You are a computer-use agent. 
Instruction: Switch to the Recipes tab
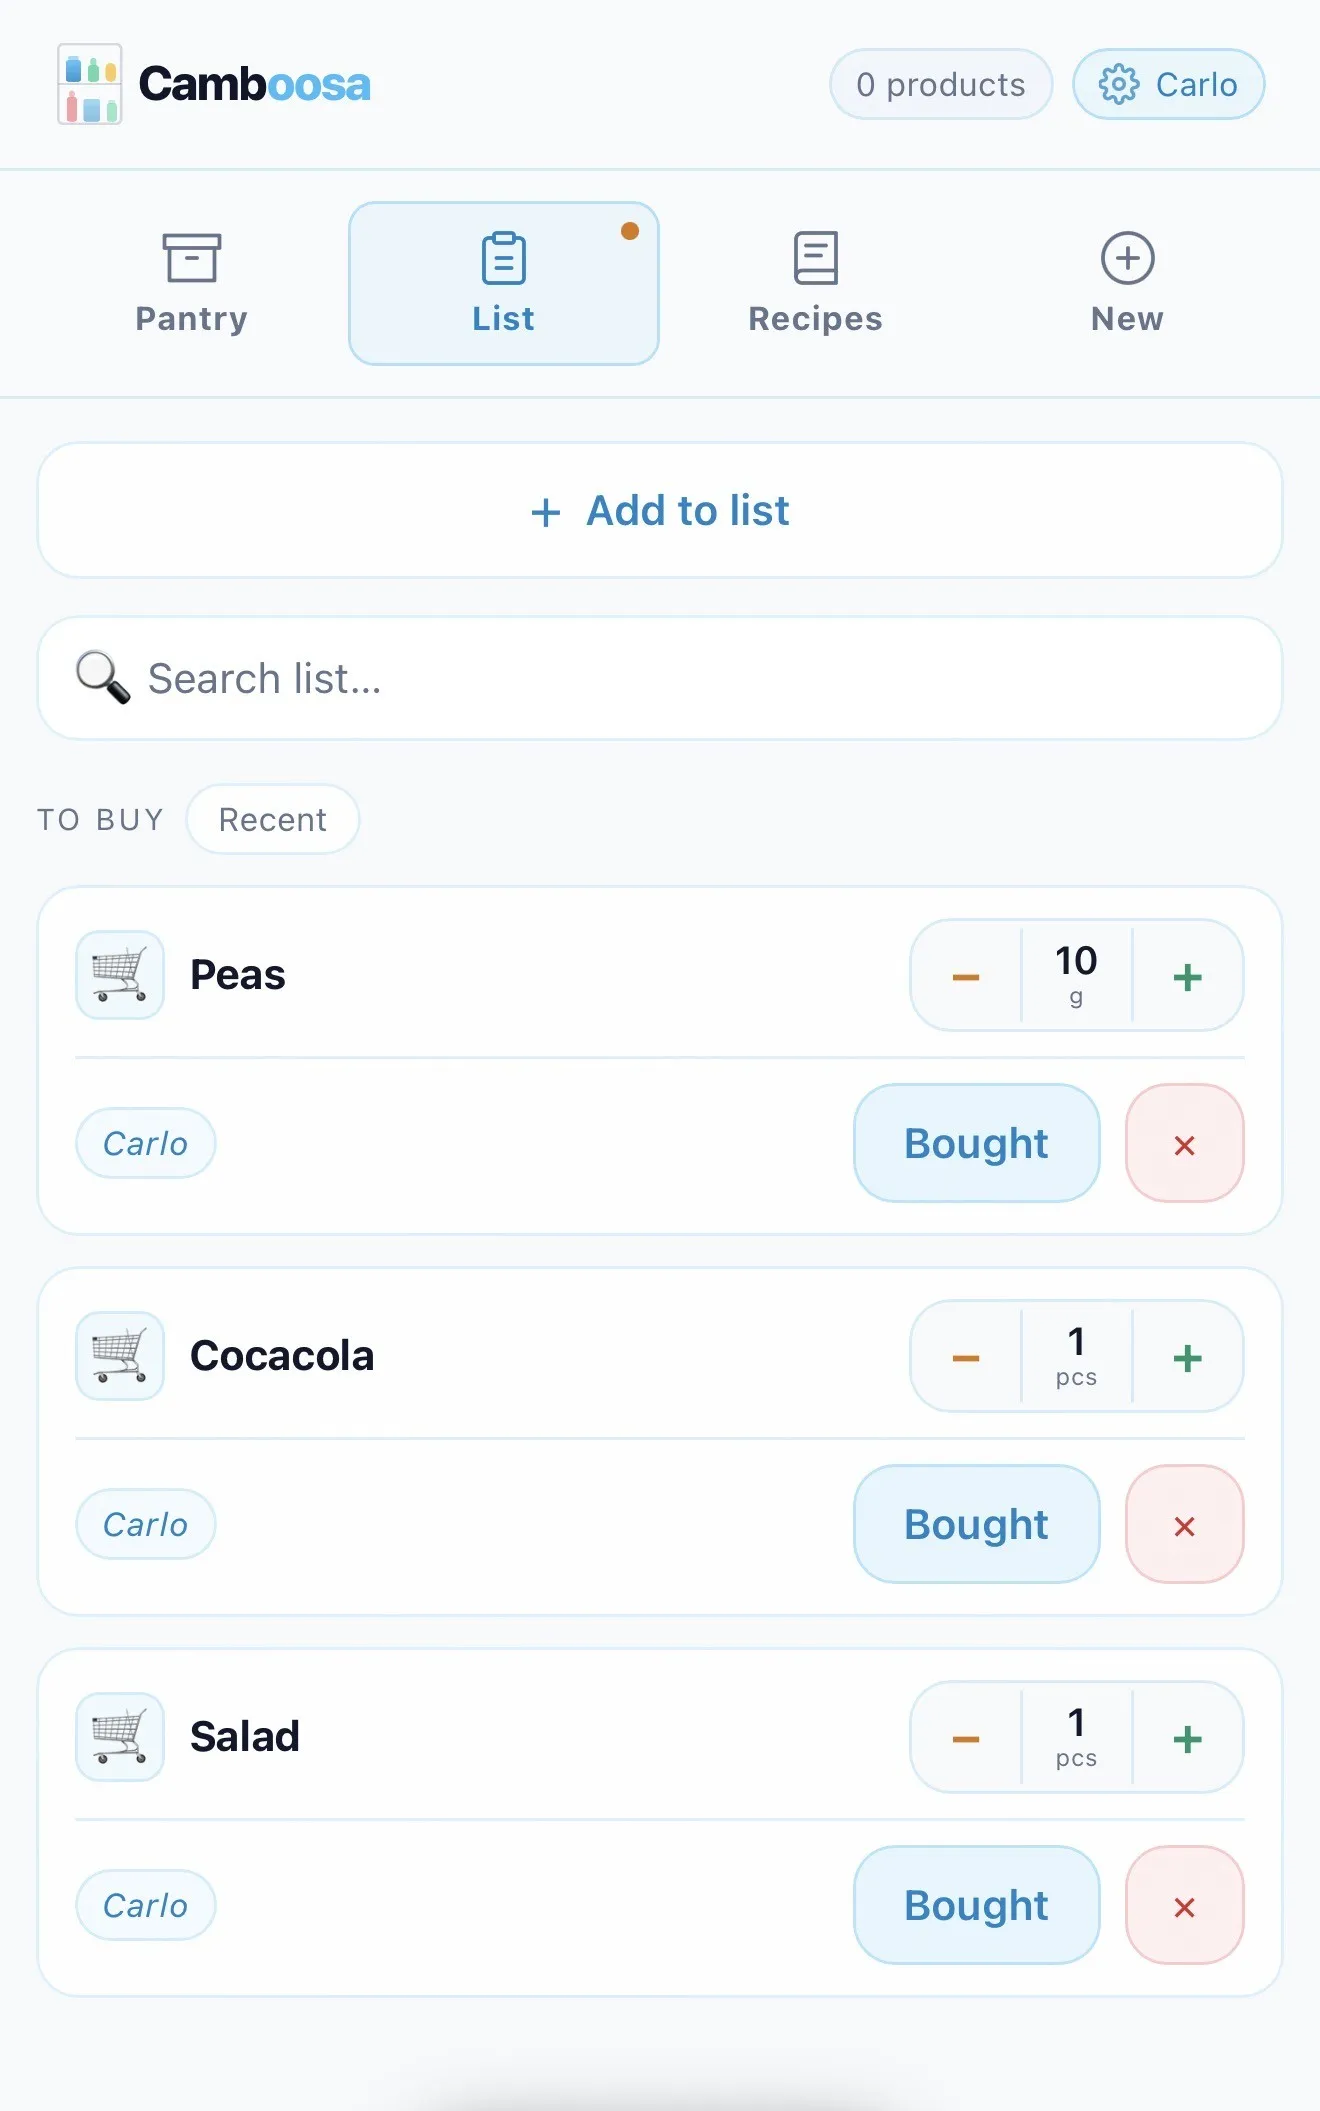pyautogui.click(x=815, y=284)
